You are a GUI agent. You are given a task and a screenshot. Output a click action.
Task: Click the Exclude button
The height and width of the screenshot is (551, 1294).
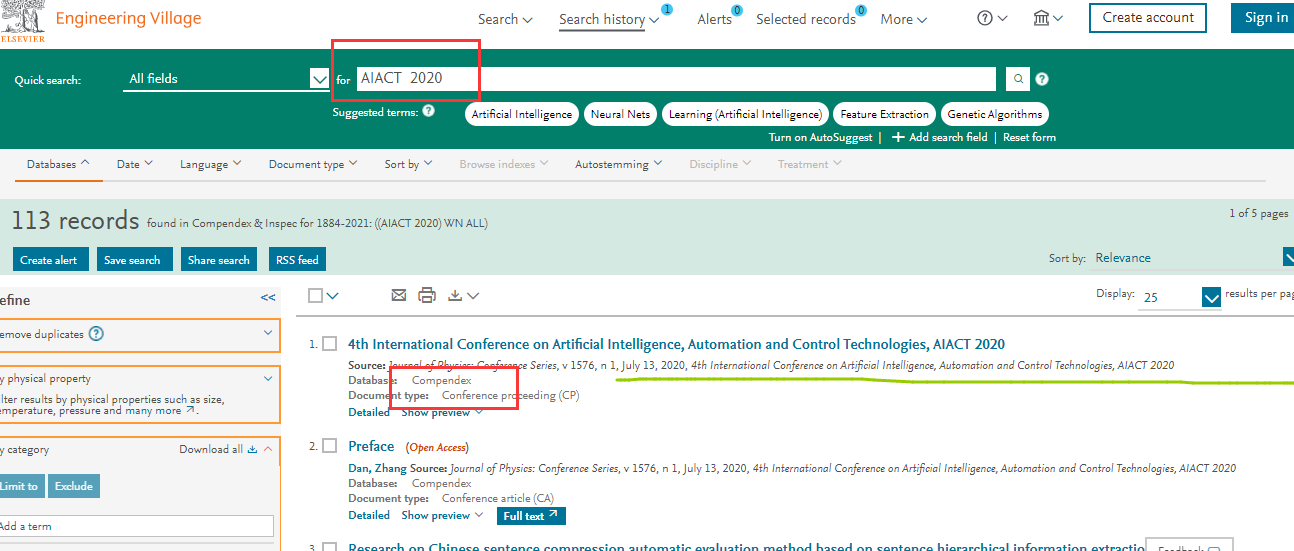pos(74,486)
